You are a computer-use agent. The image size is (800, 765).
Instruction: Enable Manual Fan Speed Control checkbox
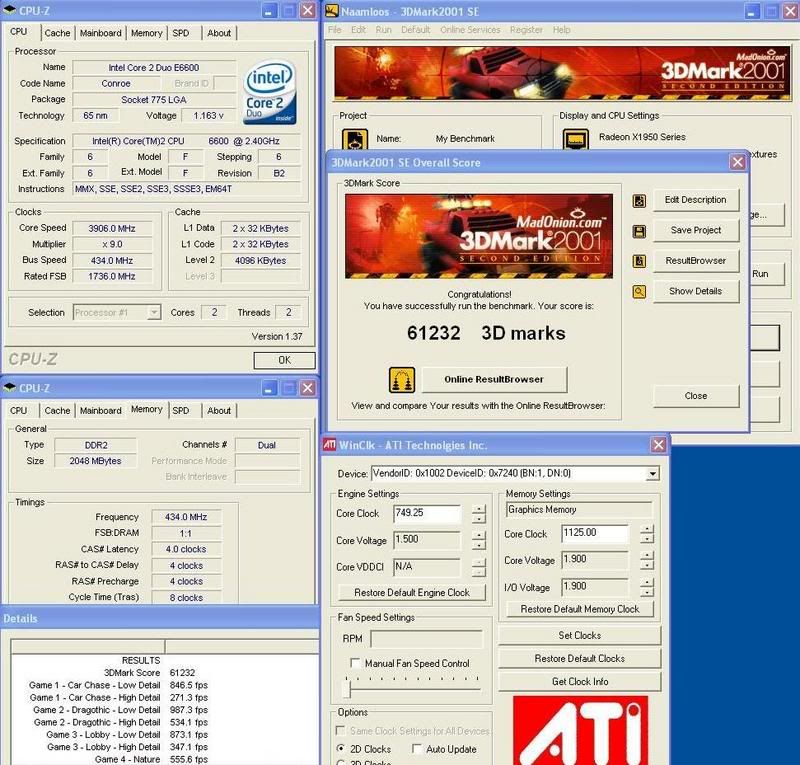pos(355,662)
